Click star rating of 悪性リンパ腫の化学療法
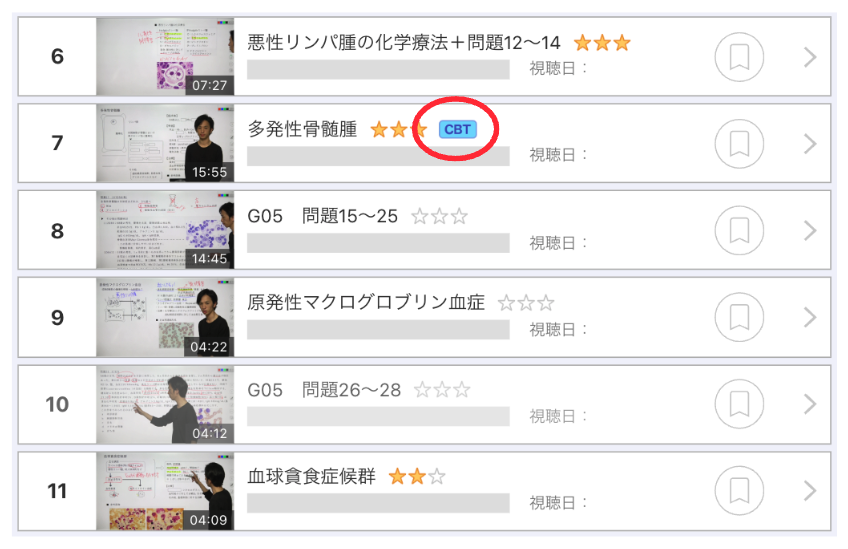Image resolution: width=848 pixels, height=549 pixels. tap(602, 42)
